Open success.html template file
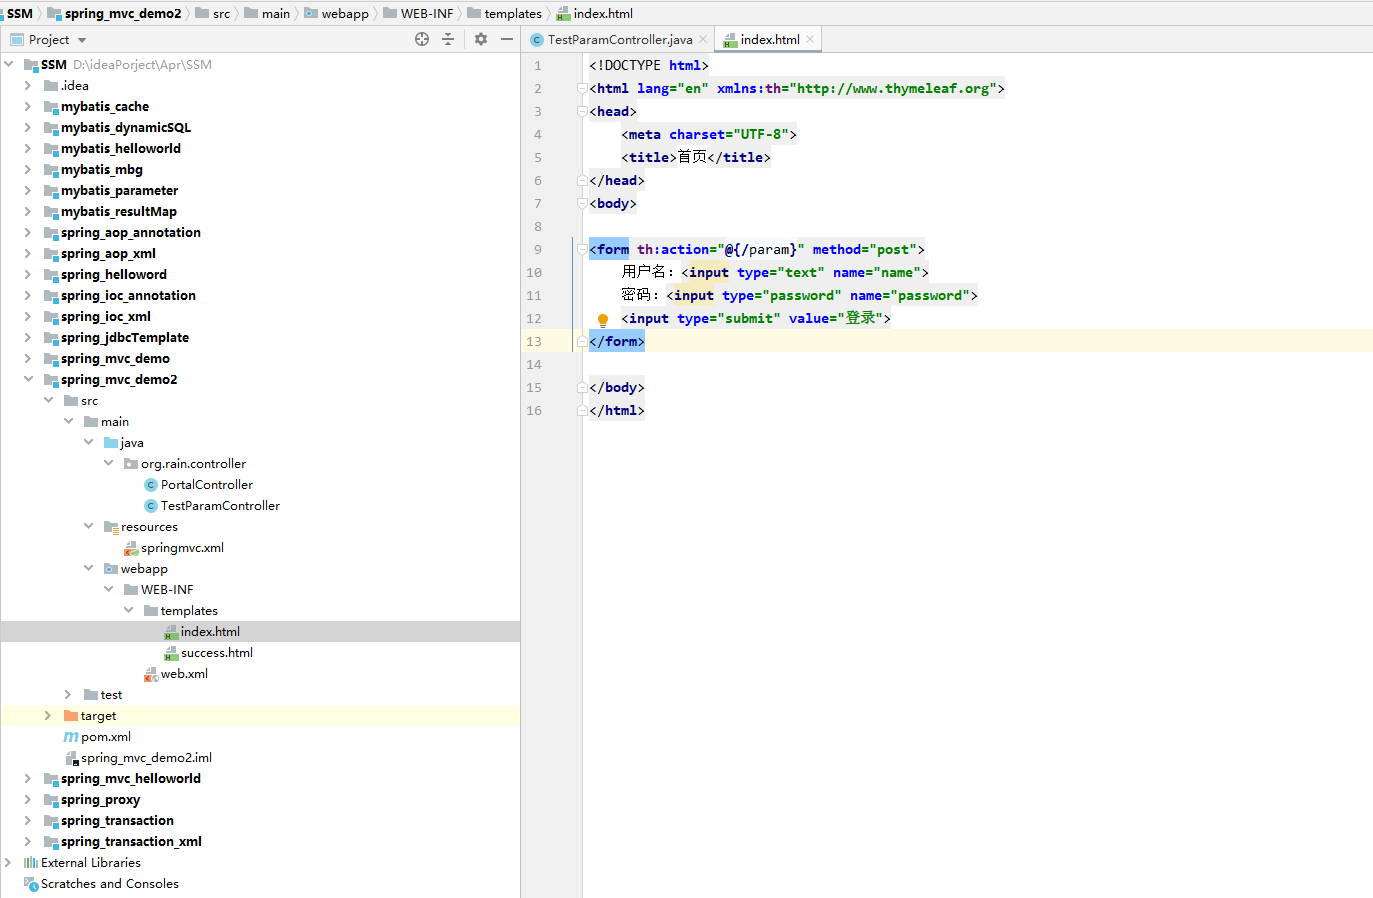This screenshot has width=1373, height=898. pyautogui.click(x=217, y=653)
